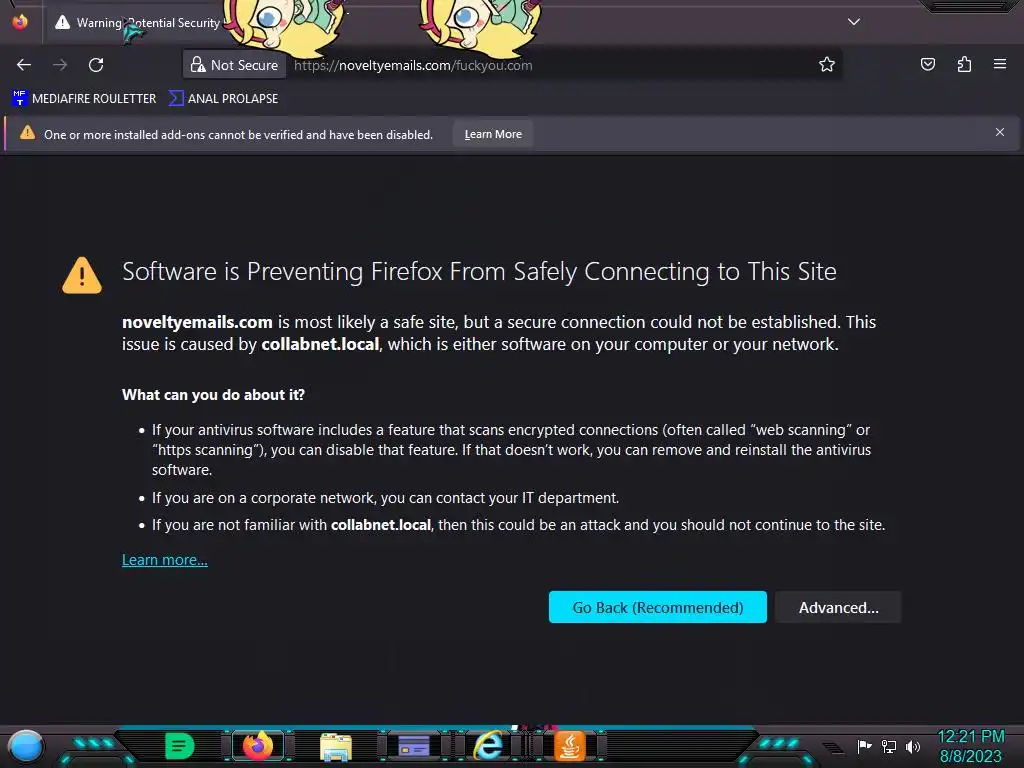The height and width of the screenshot is (768, 1024).
Task: Open the Firefox hamburger menu
Action: [1000, 64]
